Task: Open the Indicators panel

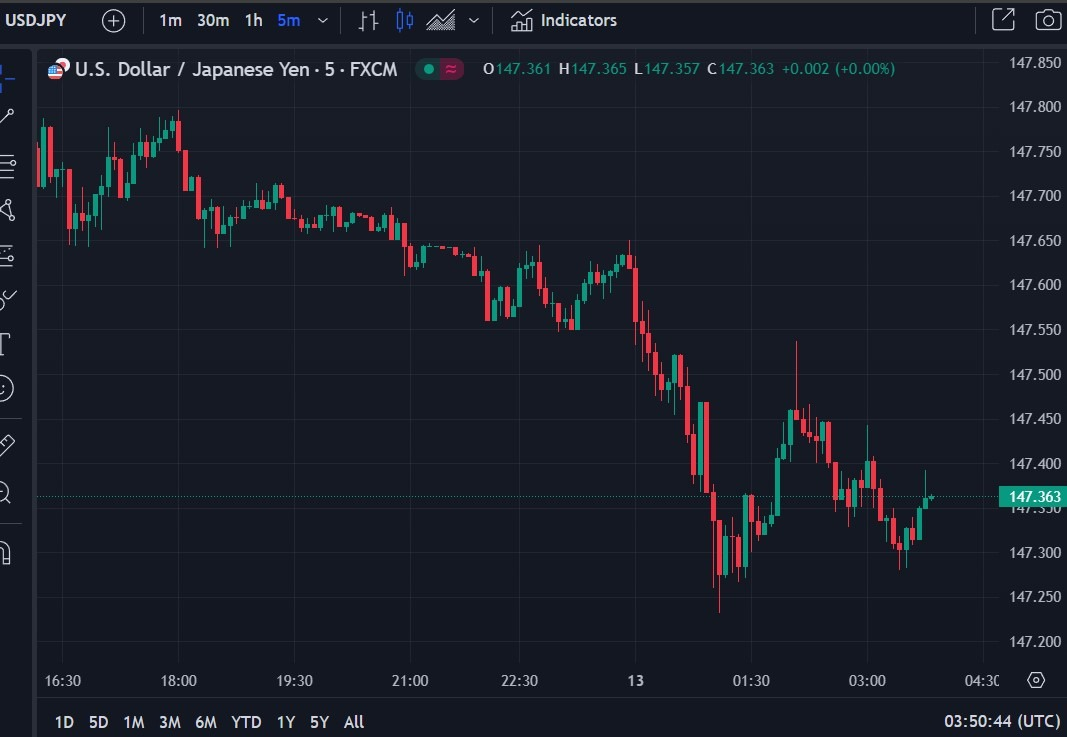Action: coord(563,21)
